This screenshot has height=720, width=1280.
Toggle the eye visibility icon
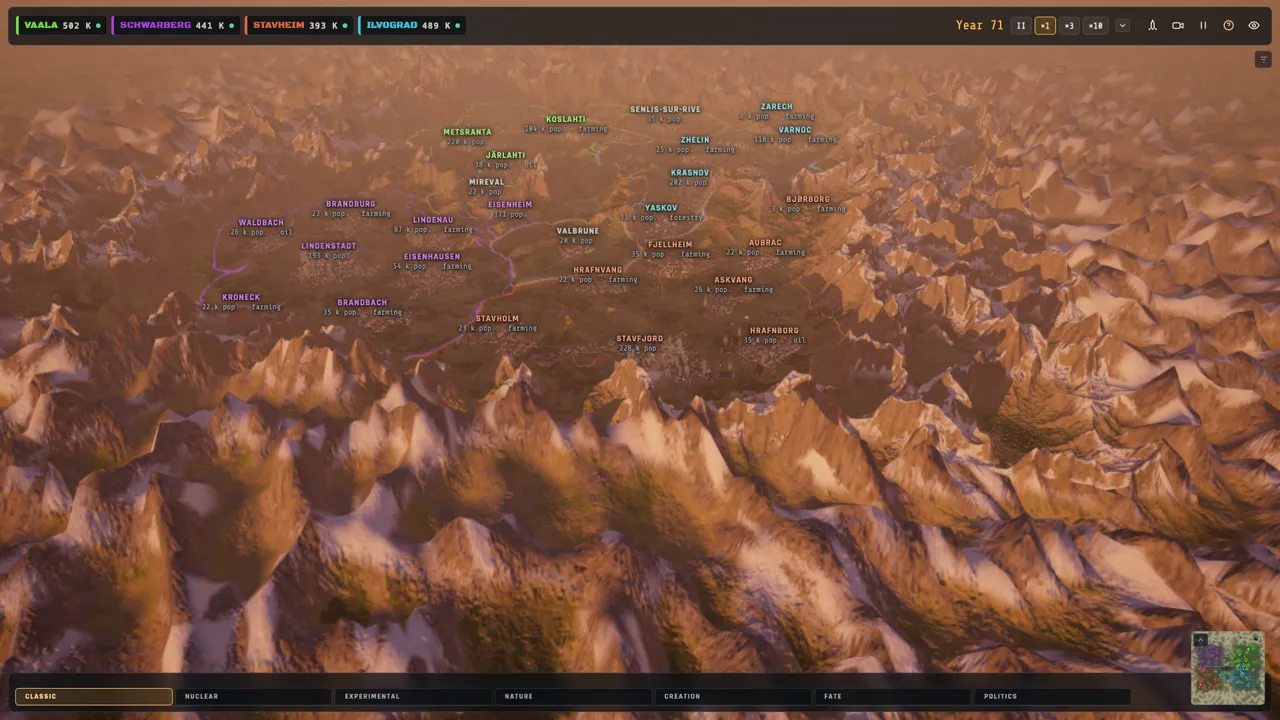coord(1254,26)
